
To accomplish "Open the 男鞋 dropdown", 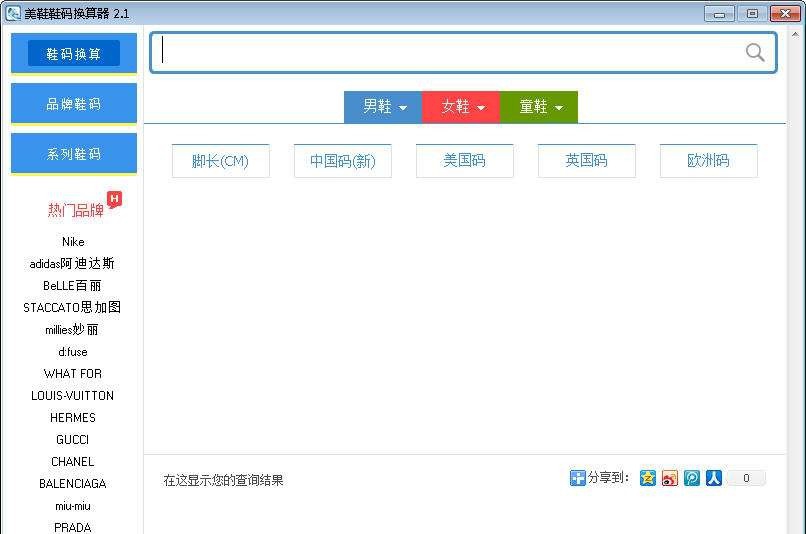I will point(383,107).
